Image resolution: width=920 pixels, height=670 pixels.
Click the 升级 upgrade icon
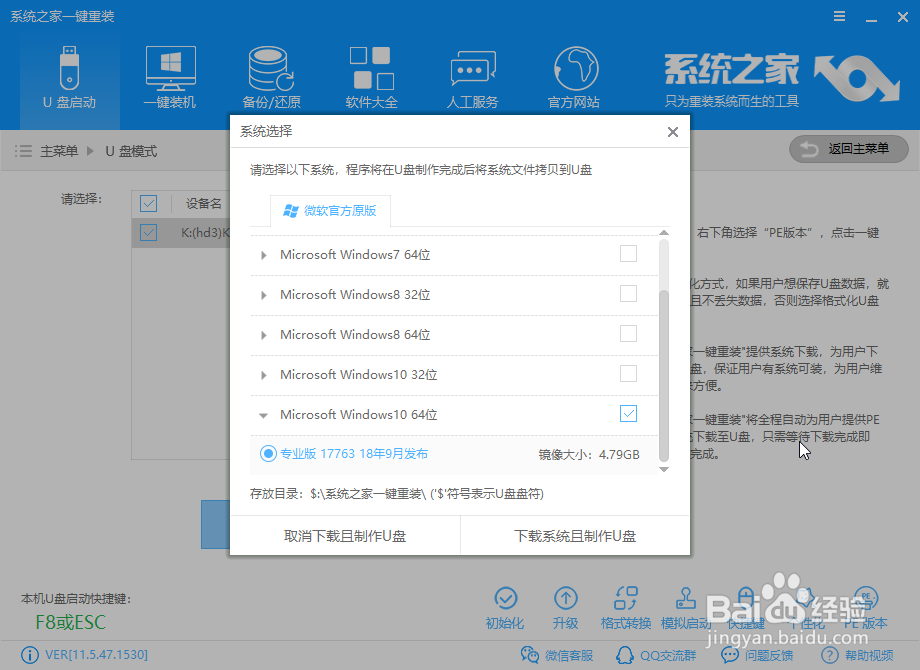566,608
